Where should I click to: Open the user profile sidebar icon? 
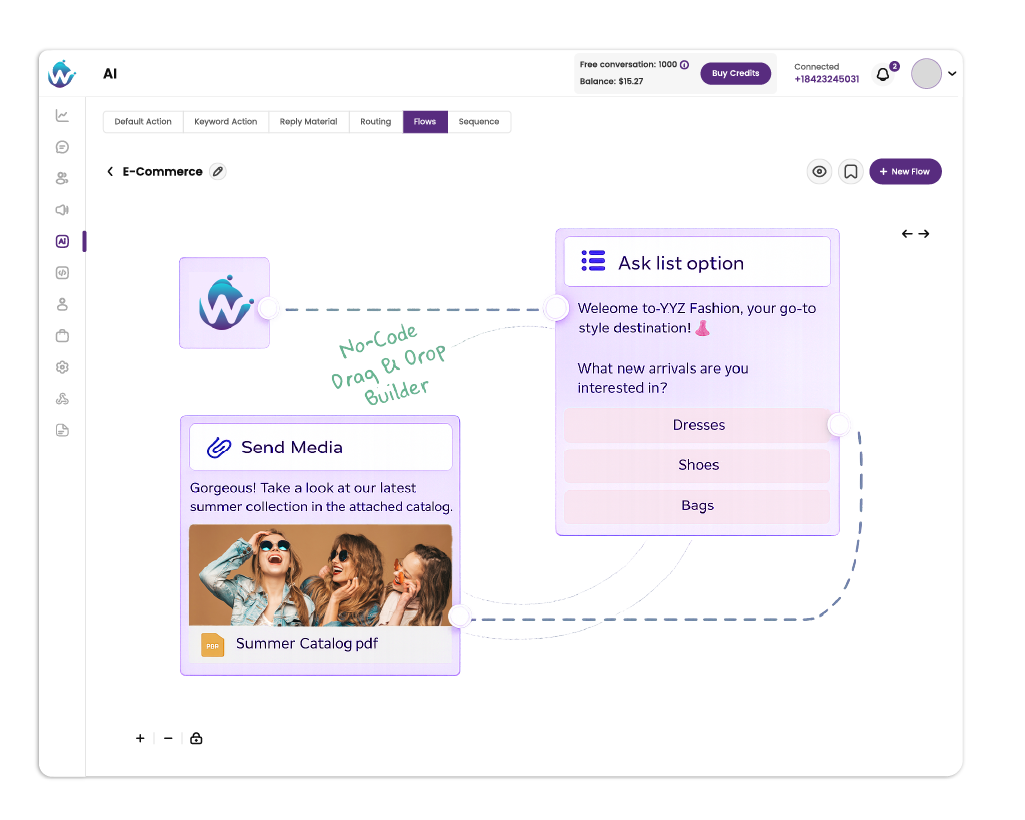pyautogui.click(x=62, y=304)
